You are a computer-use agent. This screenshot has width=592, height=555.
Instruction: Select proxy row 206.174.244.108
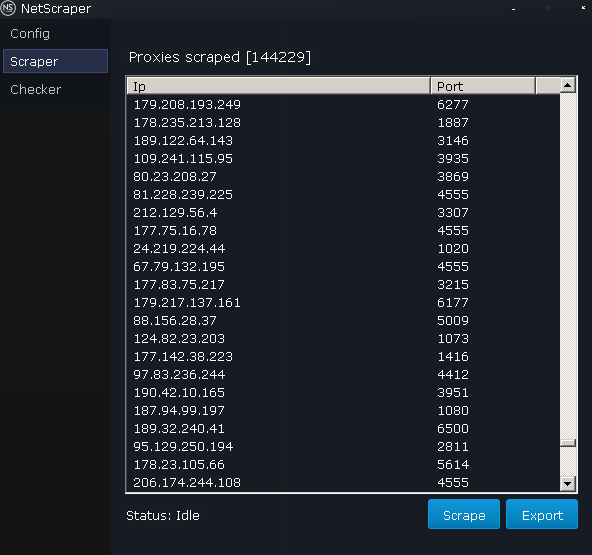pos(343,483)
